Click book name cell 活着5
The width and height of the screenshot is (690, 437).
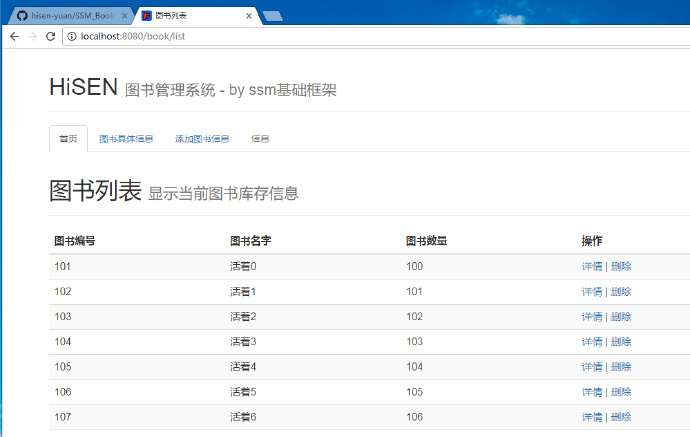[243, 392]
